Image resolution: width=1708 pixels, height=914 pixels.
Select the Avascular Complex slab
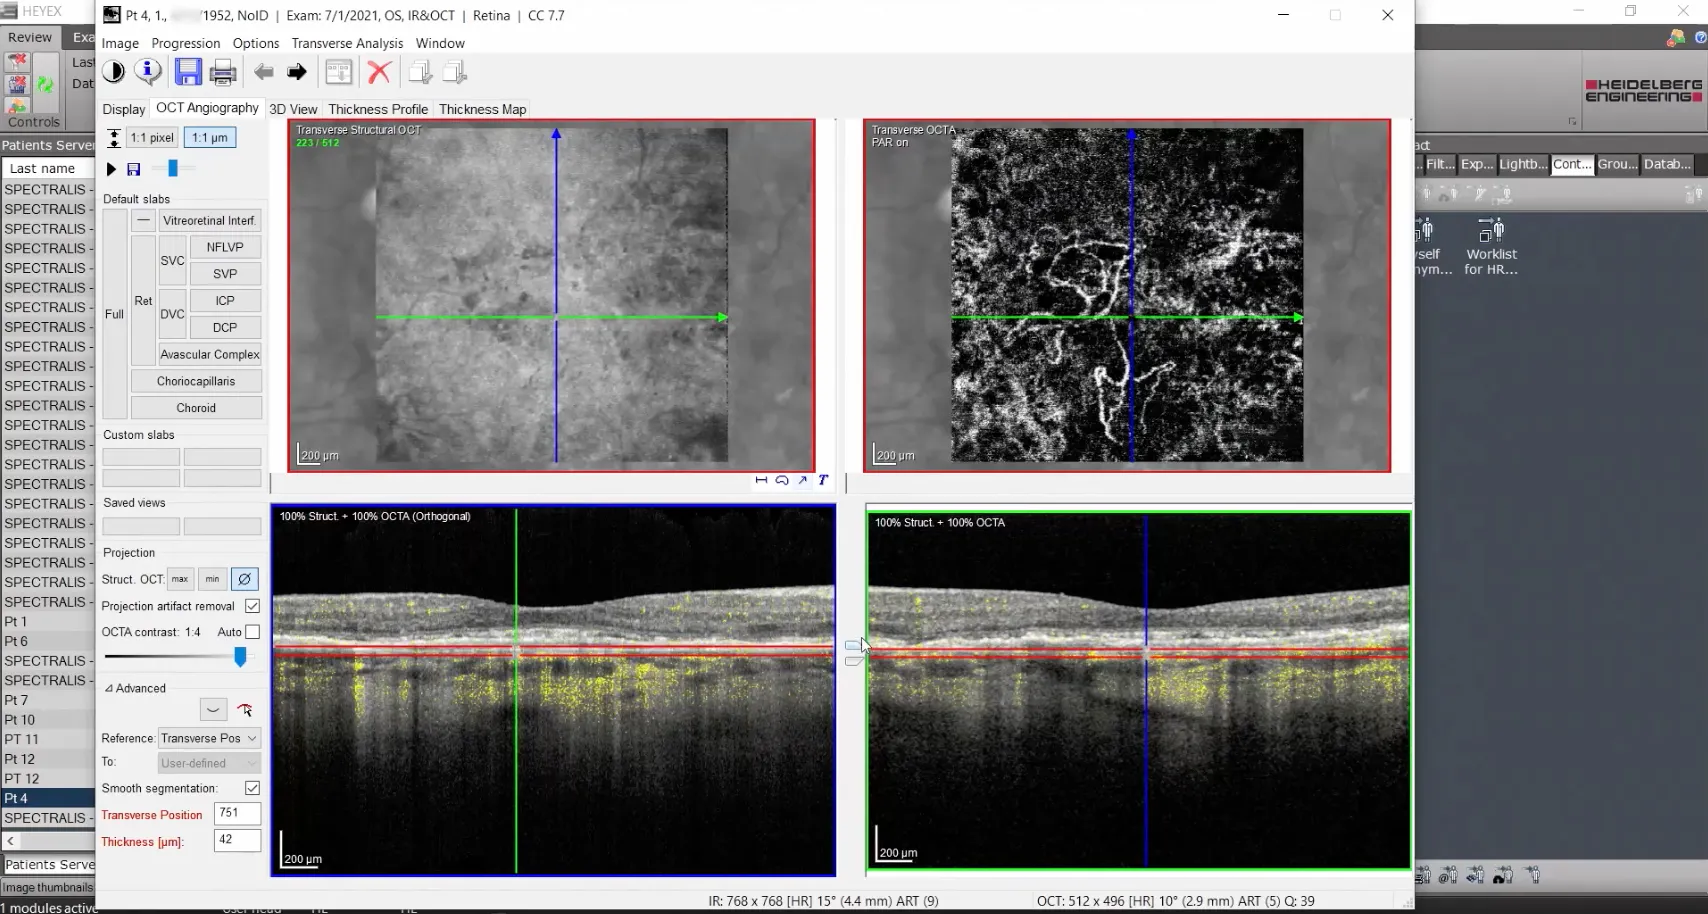tap(210, 354)
